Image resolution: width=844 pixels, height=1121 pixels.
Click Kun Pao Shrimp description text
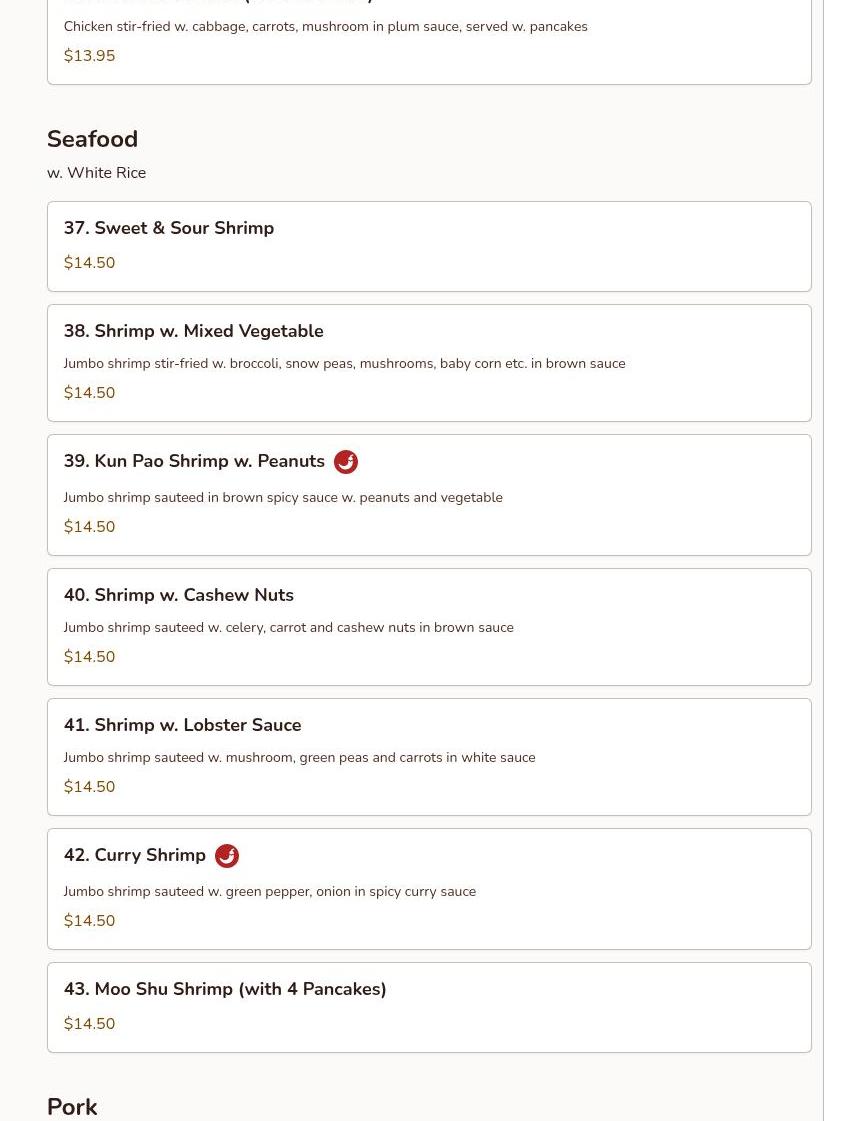[x=283, y=498]
